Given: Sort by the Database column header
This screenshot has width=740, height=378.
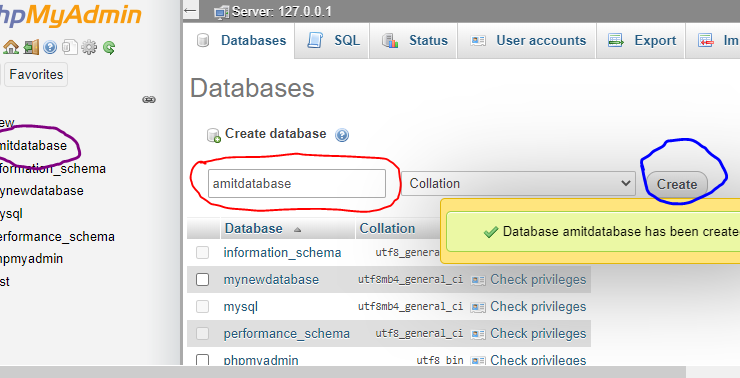Looking at the screenshot, I should coord(253,228).
